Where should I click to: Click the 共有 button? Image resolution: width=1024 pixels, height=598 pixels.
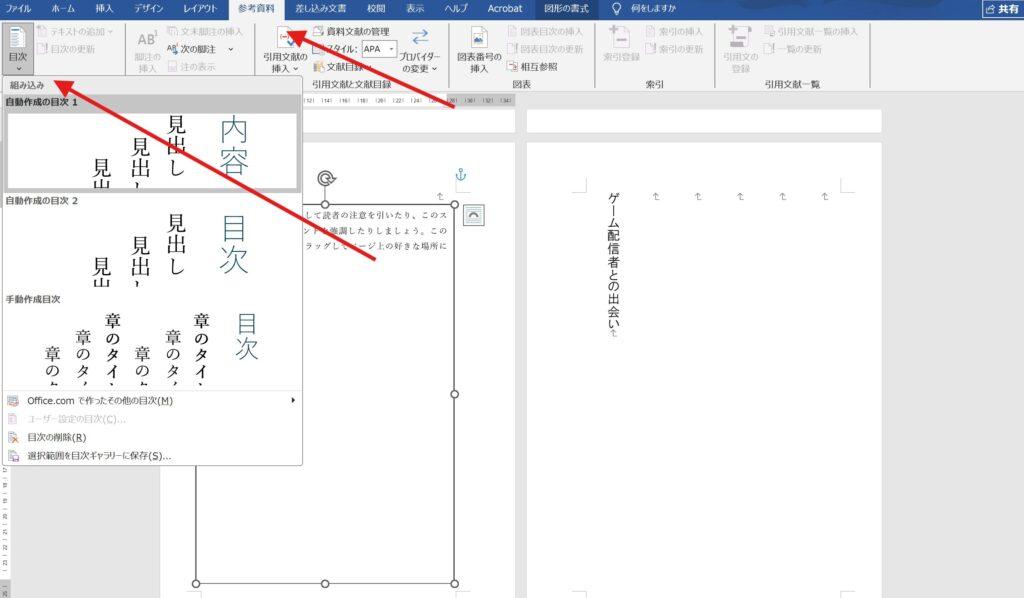pyautogui.click(x=1003, y=9)
